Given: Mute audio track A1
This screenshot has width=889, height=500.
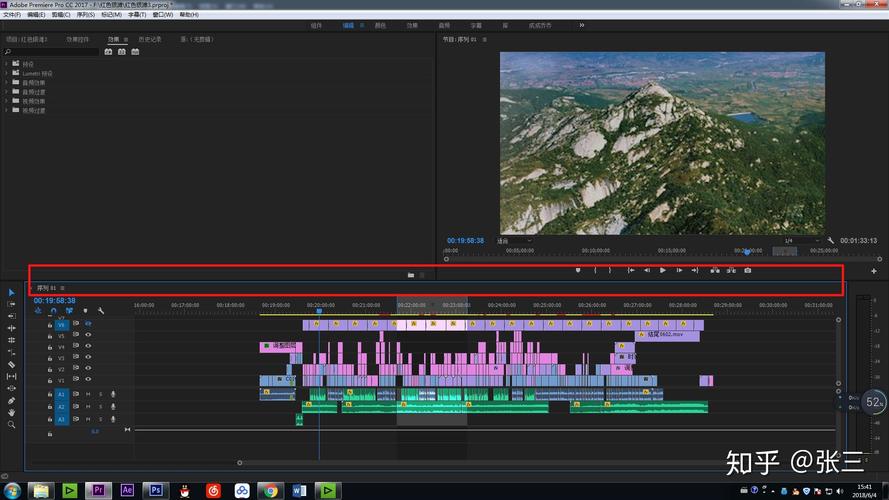Looking at the screenshot, I should coord(88,394).
